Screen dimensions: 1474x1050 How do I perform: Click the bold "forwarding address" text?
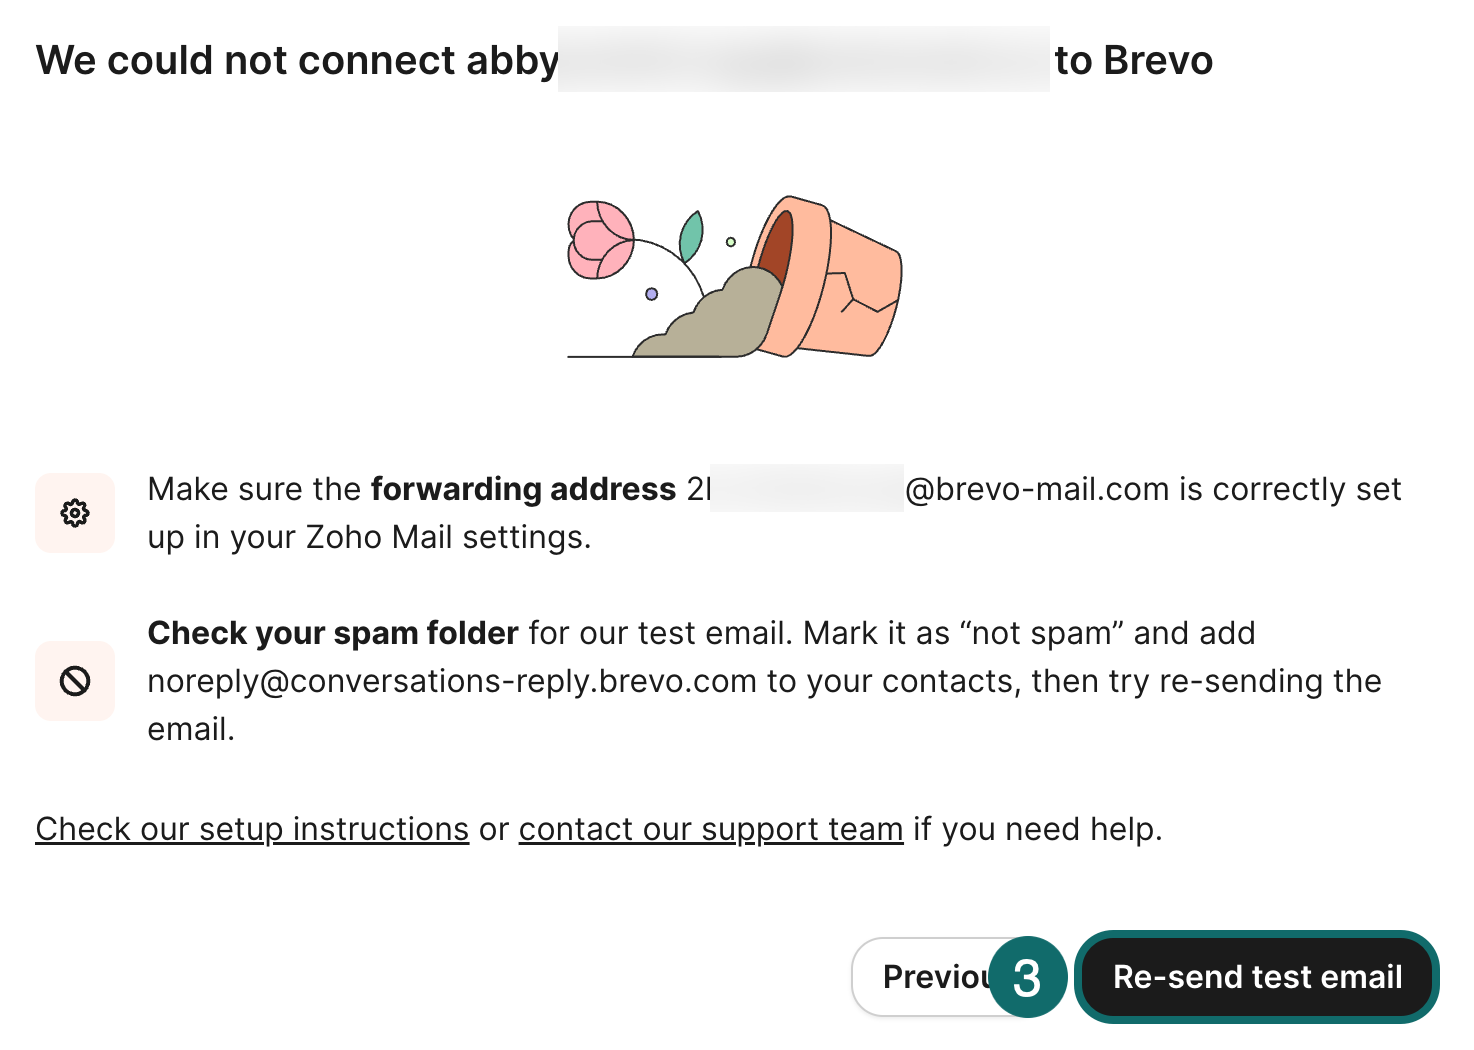pyautogui.click(x=523, y=489)
